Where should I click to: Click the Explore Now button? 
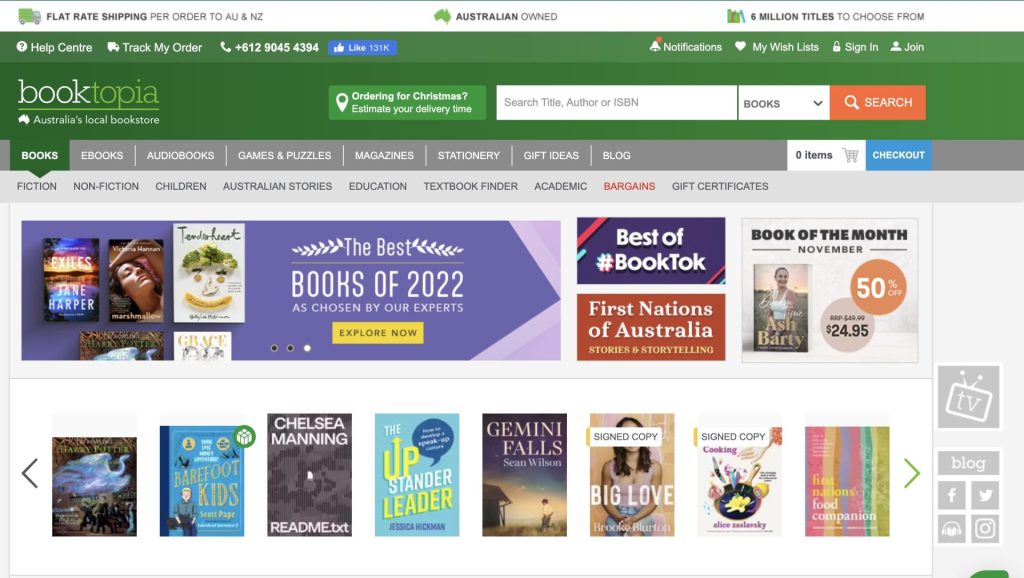coord(378,332)
